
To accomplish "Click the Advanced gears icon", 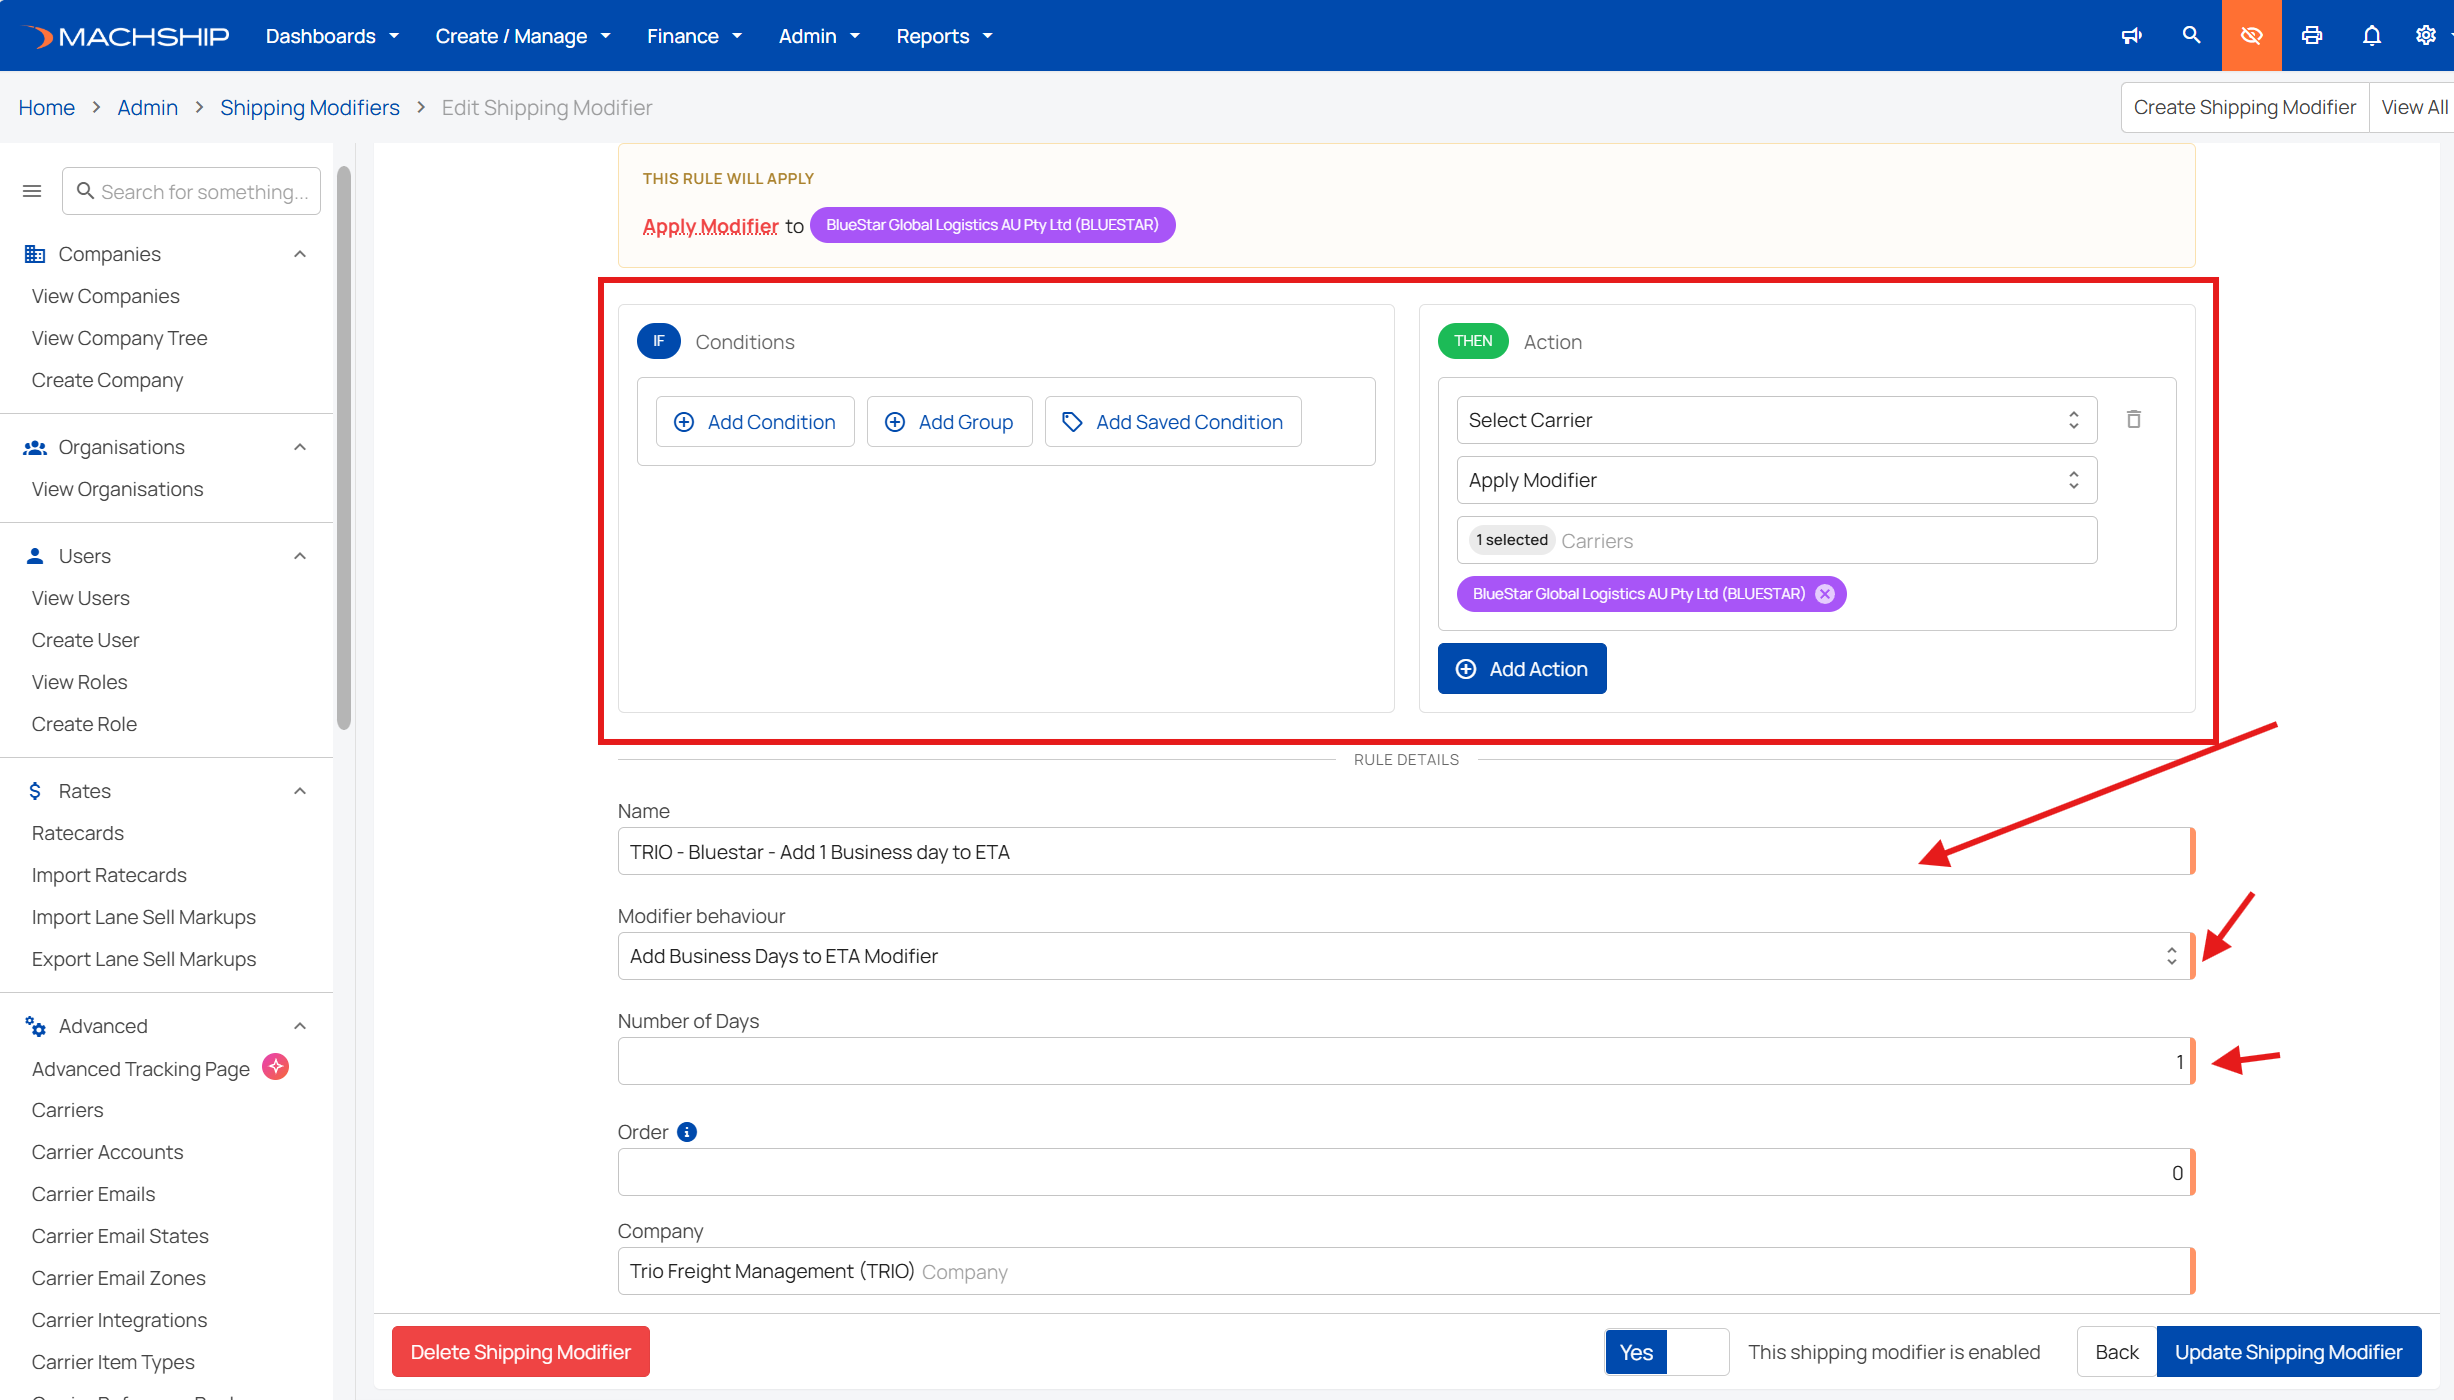I will [35, 1026].
